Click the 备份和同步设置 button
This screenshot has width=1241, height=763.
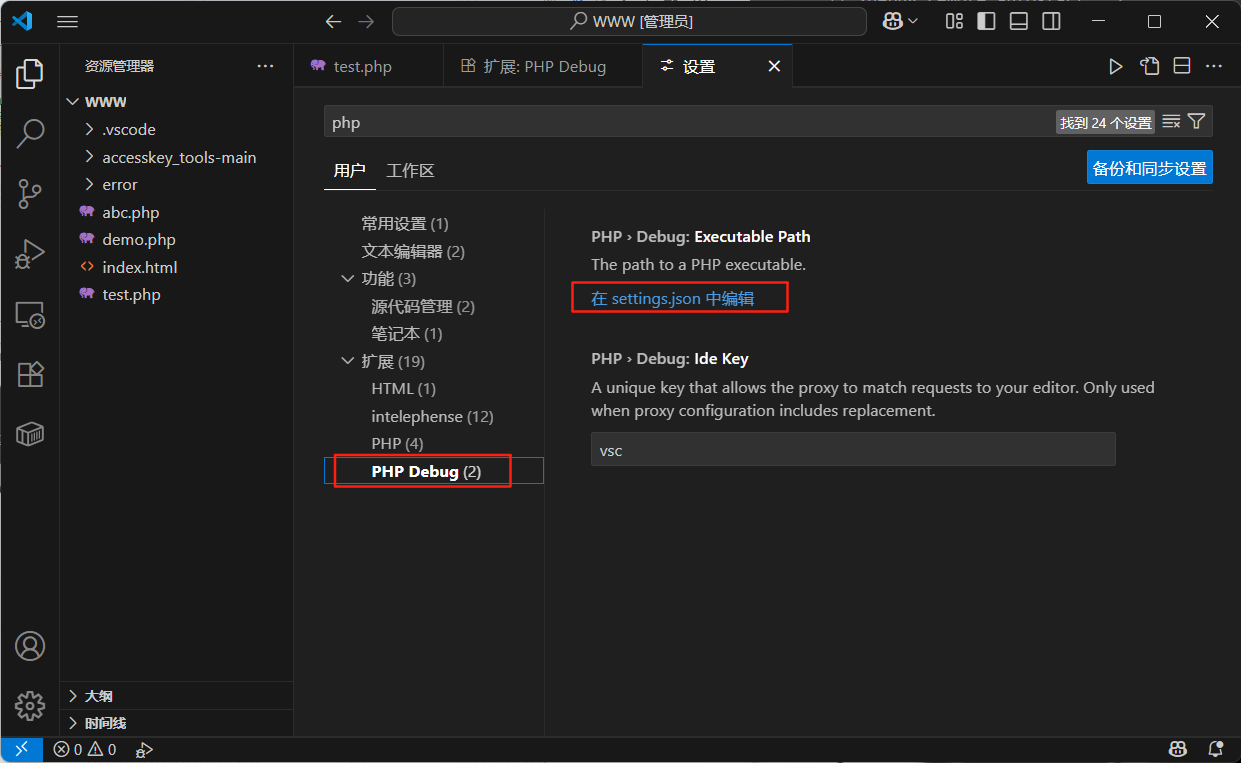point(1150,168)
